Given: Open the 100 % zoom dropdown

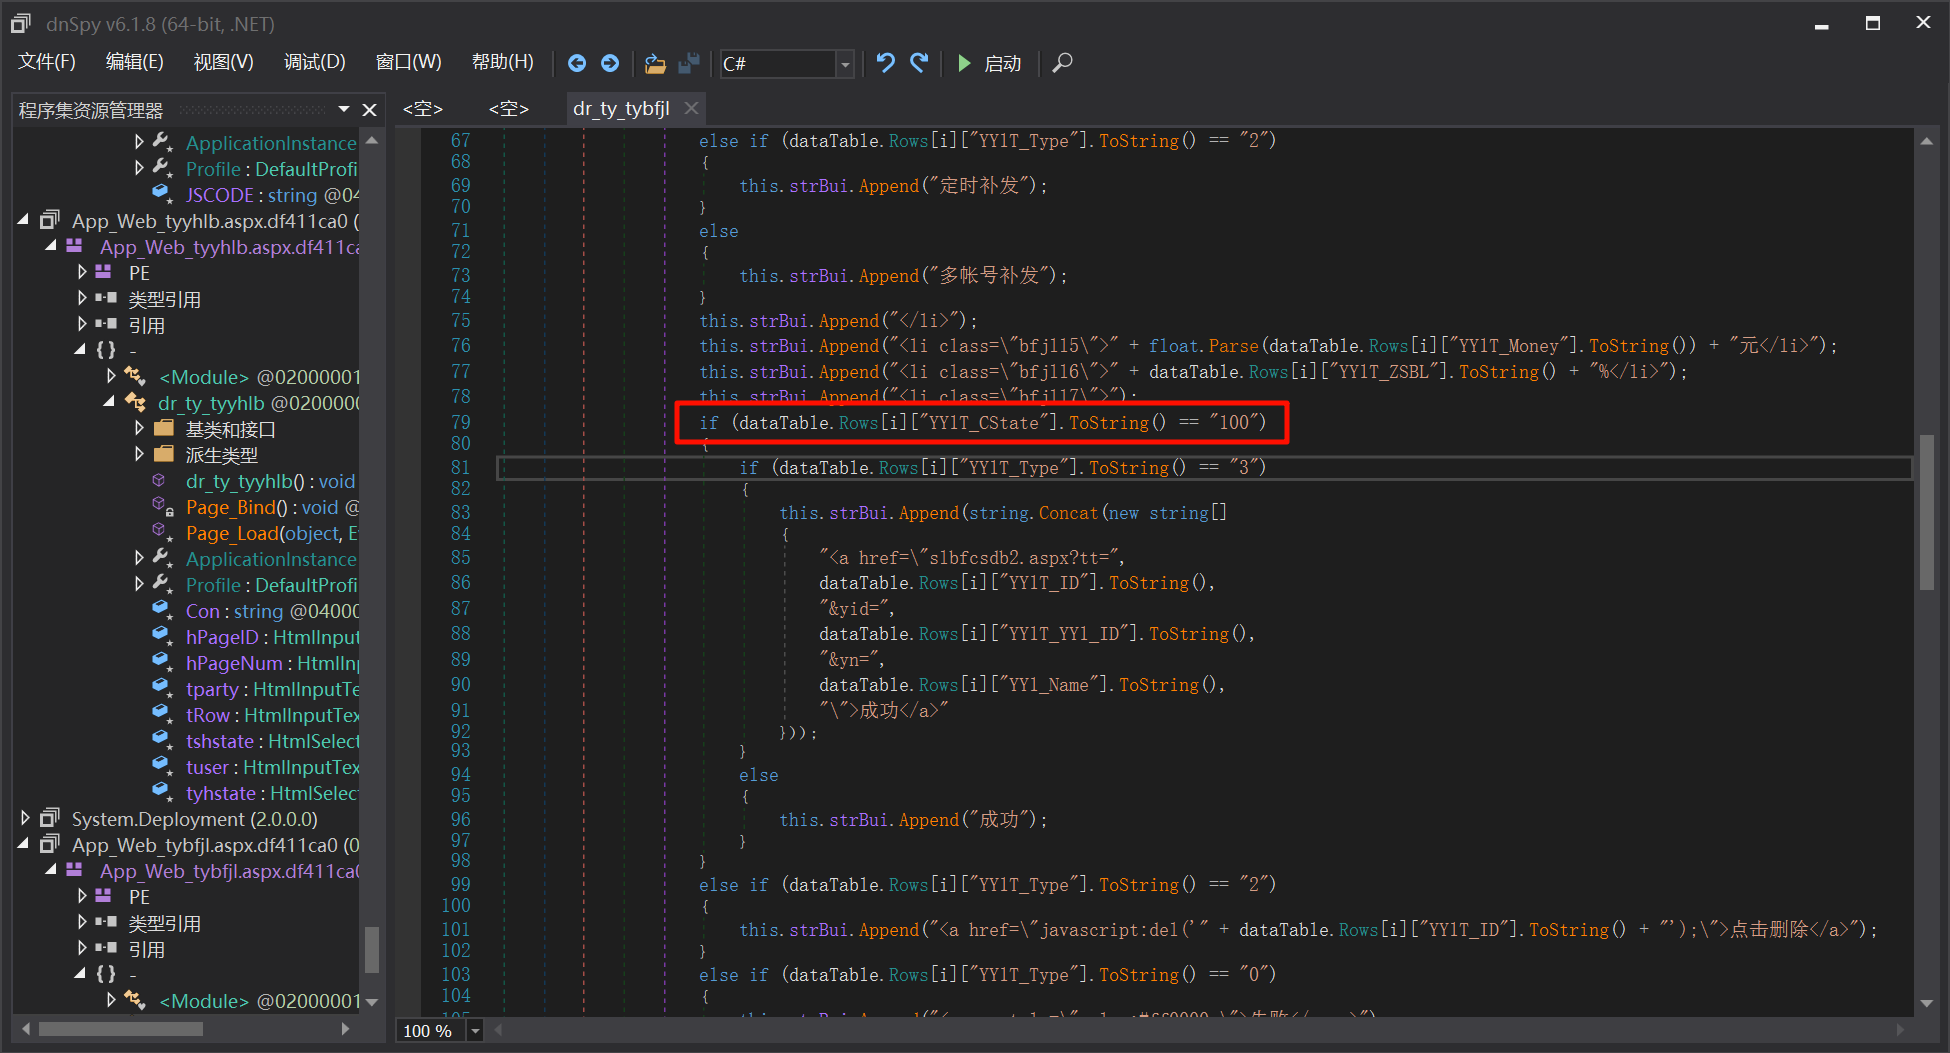Looking at the screenshot, I should (x=475, y=1031).
